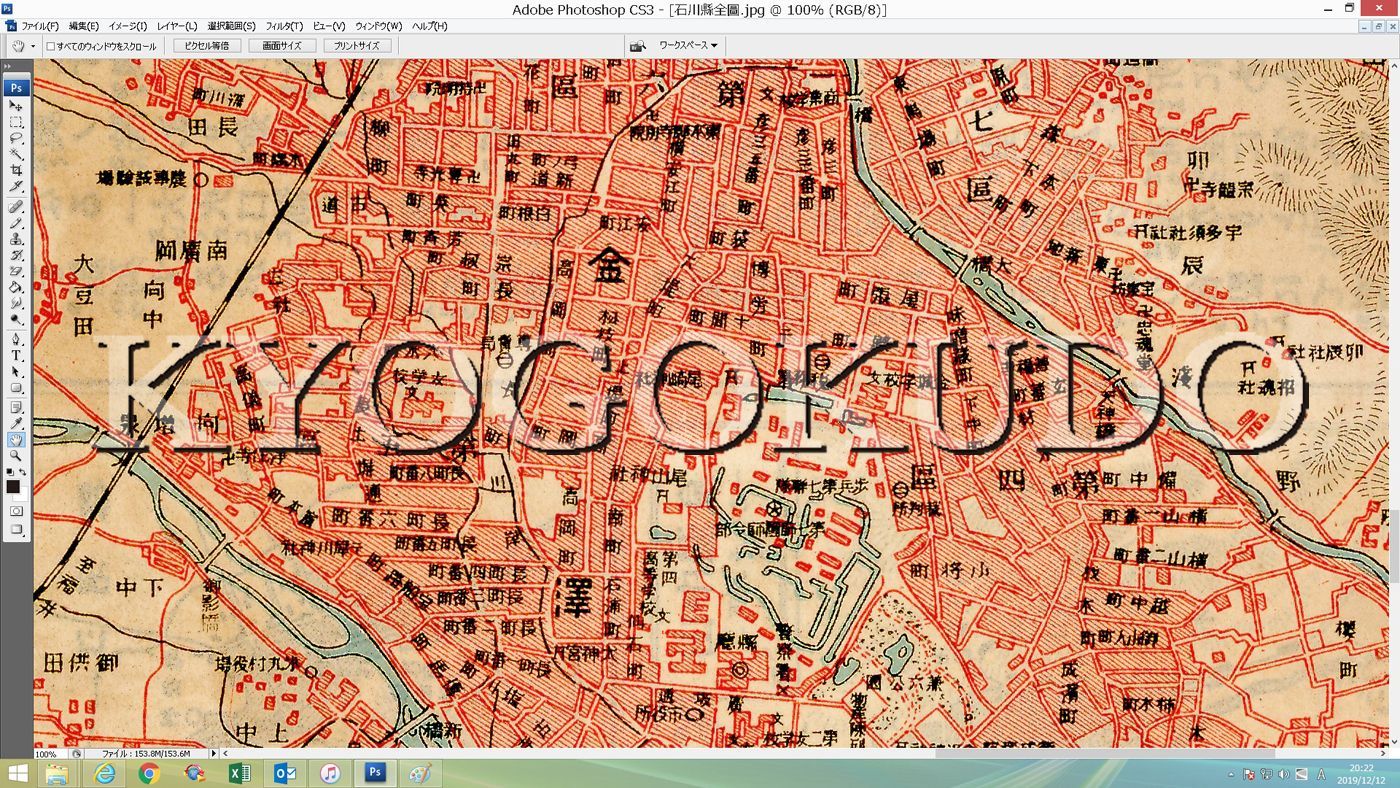Image resolution: width=1400 pixels, height=788 pixels.
Task: Click the 100% zoom field
Action: point(50,754)
